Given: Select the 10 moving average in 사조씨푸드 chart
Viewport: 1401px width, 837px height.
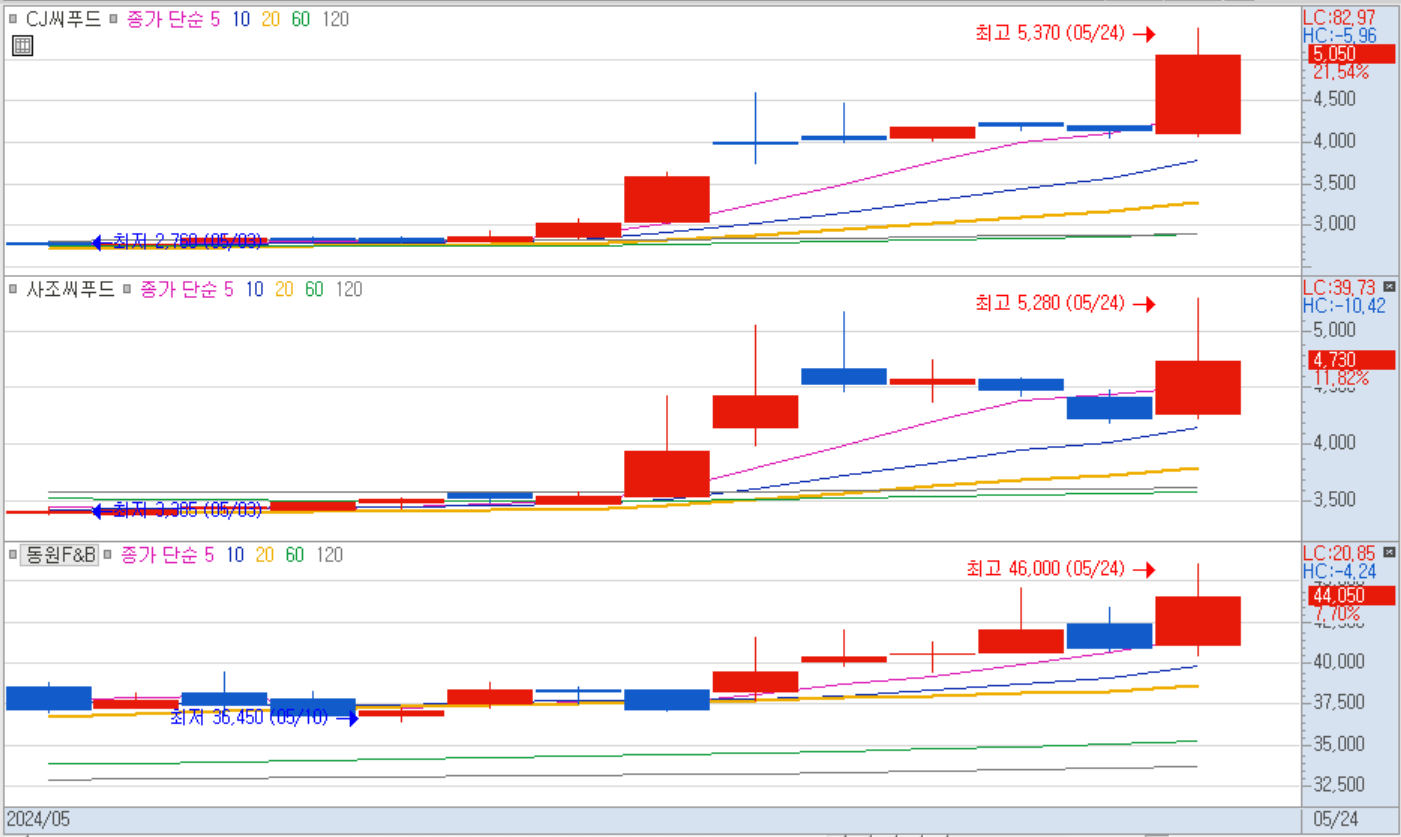Looking at the screenshot, I should [x=254, y=290].
